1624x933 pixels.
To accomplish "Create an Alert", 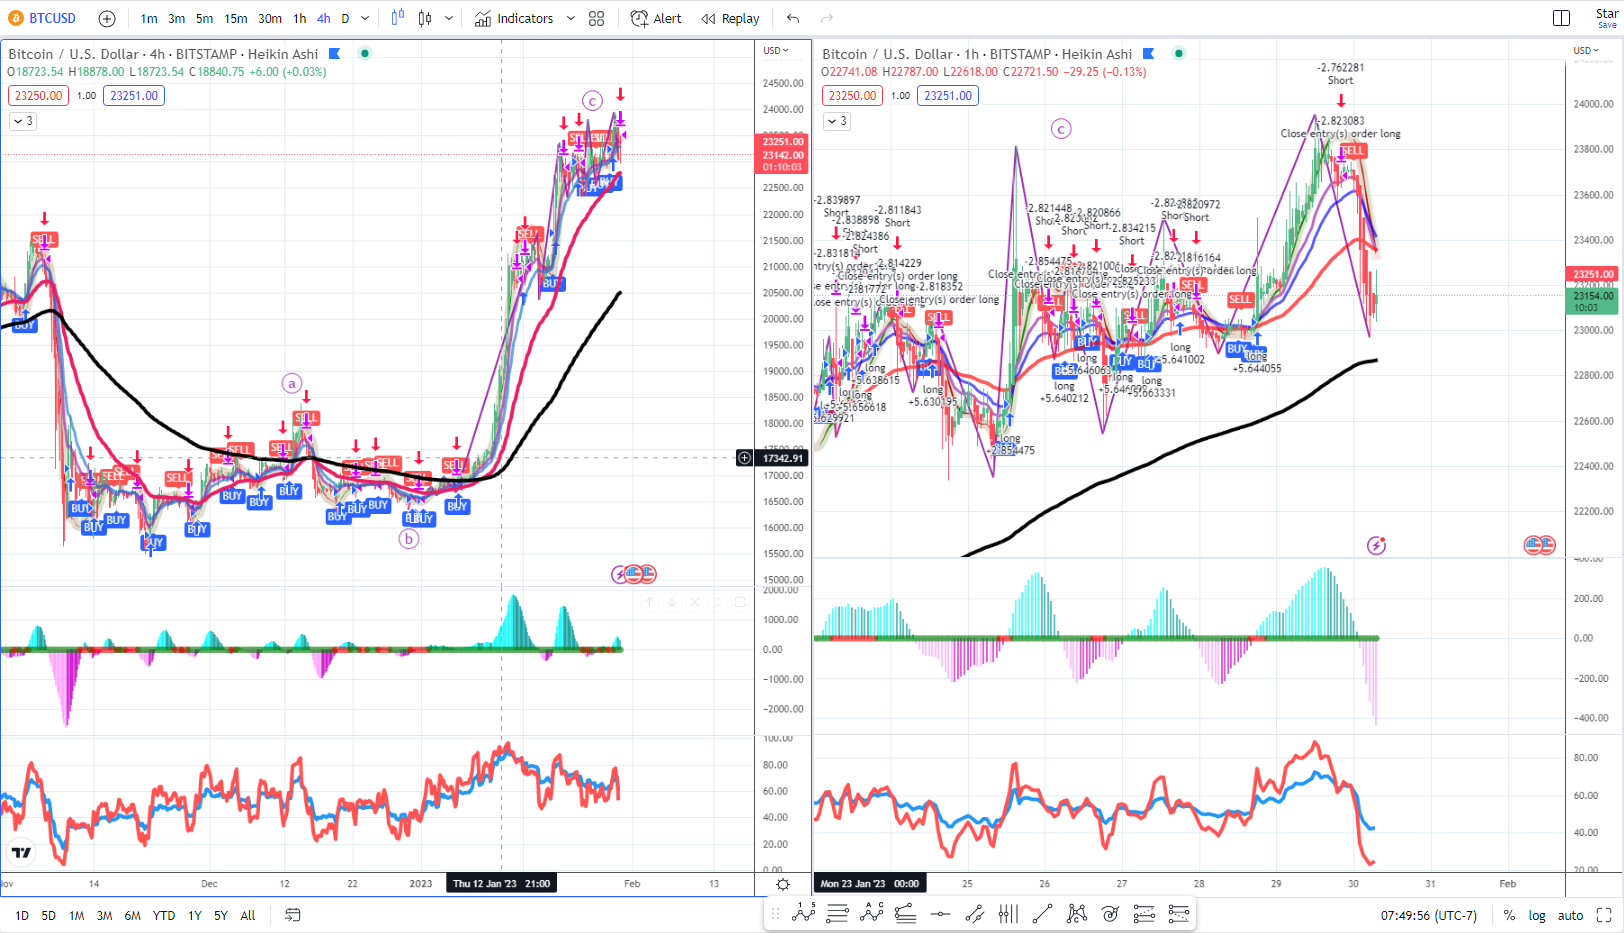I will coord(656,18).
